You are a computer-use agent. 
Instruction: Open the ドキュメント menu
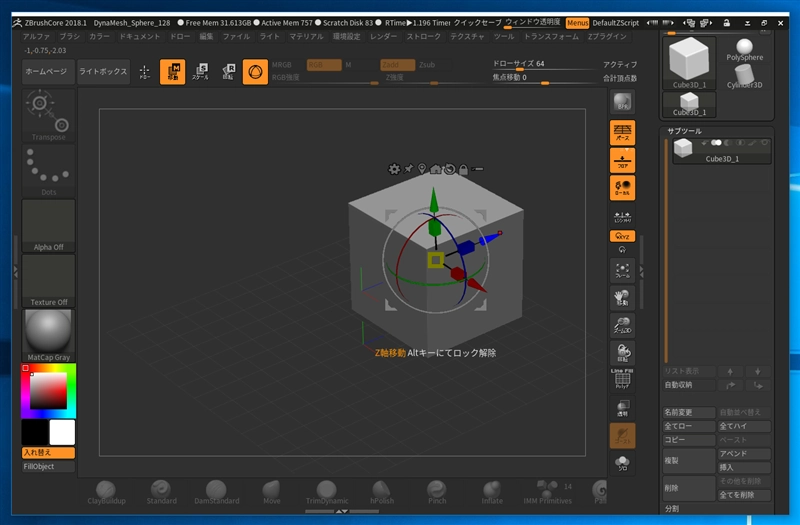(139, 37)
